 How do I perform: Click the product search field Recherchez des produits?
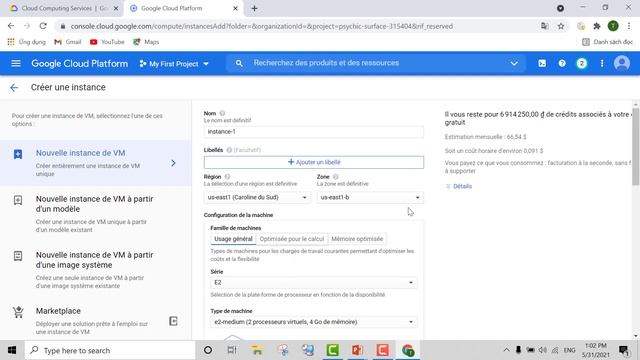pos(327,63)
